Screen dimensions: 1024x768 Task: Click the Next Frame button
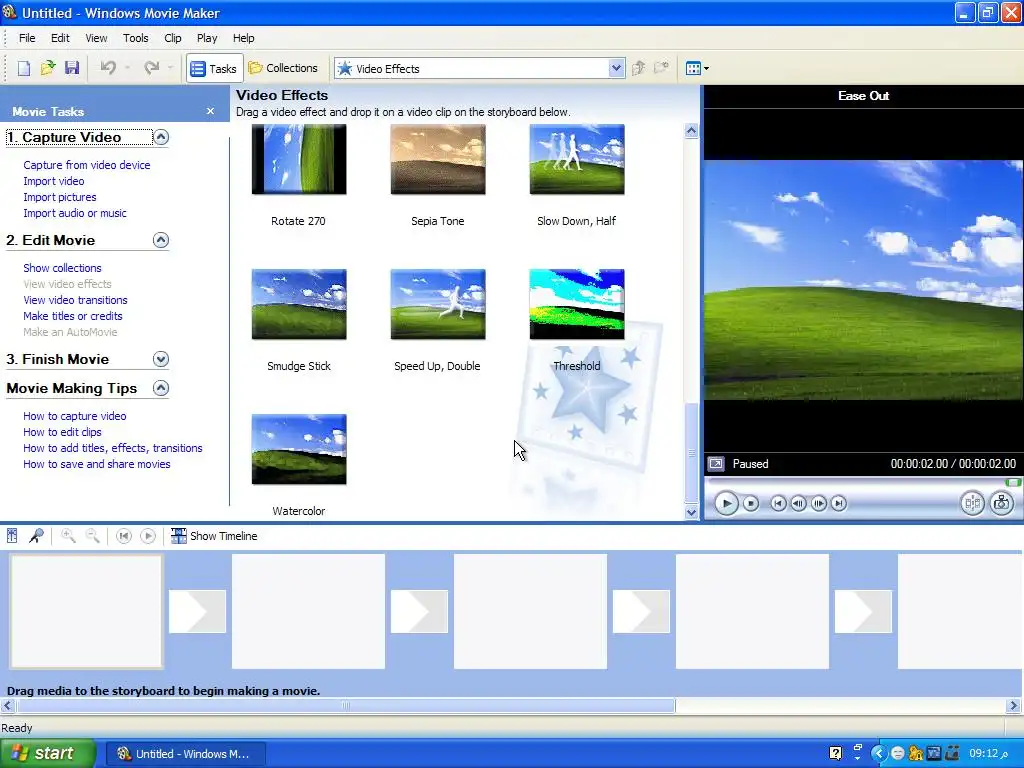(818, 504)
